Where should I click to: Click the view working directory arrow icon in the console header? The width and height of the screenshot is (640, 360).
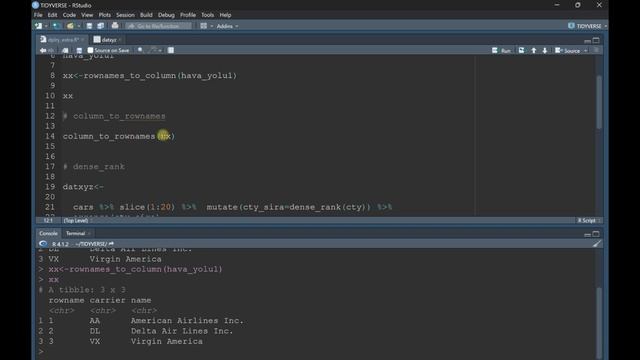click(111, 244)
